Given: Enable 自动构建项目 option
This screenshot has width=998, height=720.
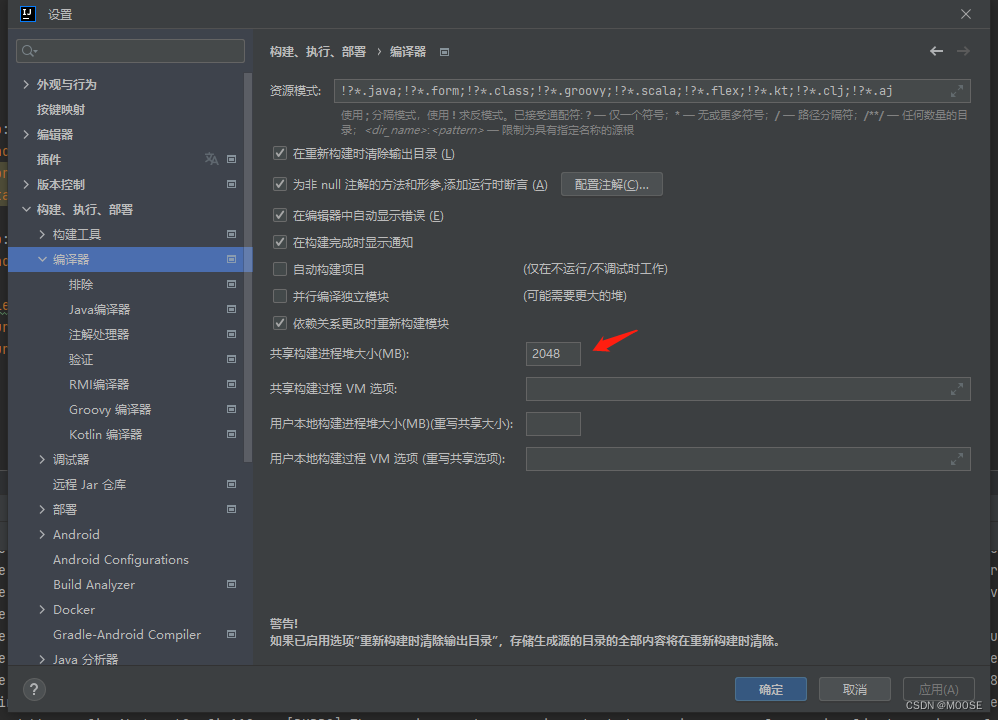Looking at the screenshot, I should tap(278, 267).
